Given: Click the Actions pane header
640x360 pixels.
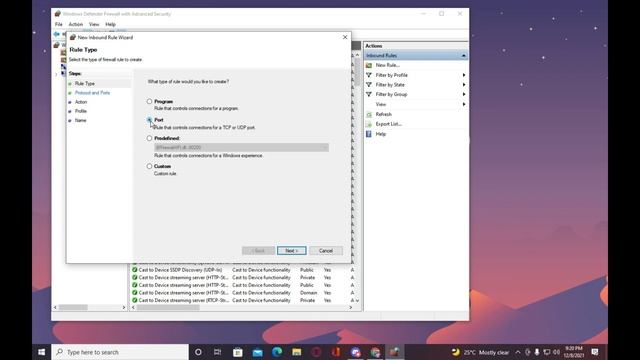Looking at the screenshot, I should 416,46.
